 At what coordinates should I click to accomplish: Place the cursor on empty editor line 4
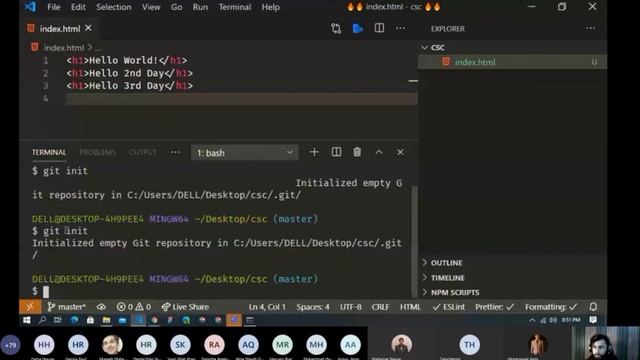(242, 98)
